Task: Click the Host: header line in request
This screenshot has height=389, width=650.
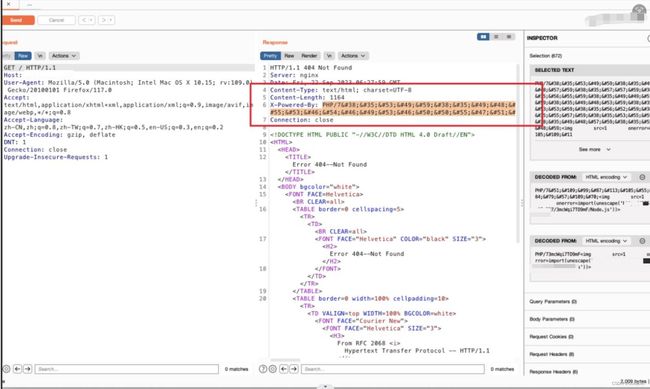Action: [x=13, y=75]
